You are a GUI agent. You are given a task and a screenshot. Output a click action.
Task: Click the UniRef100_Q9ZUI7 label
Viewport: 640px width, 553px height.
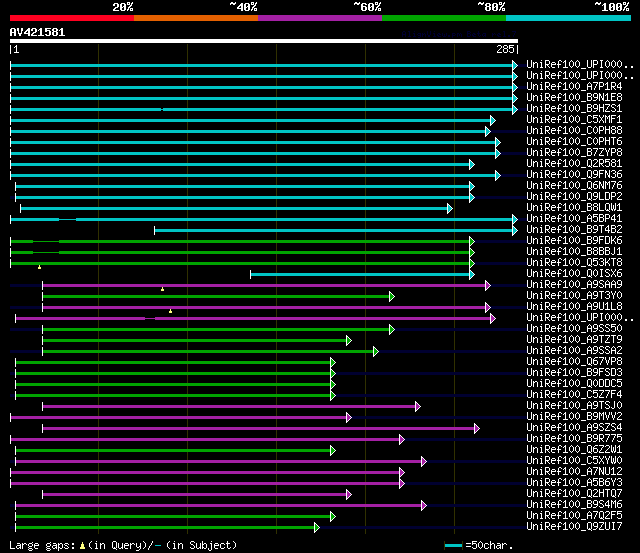(574, 527)
